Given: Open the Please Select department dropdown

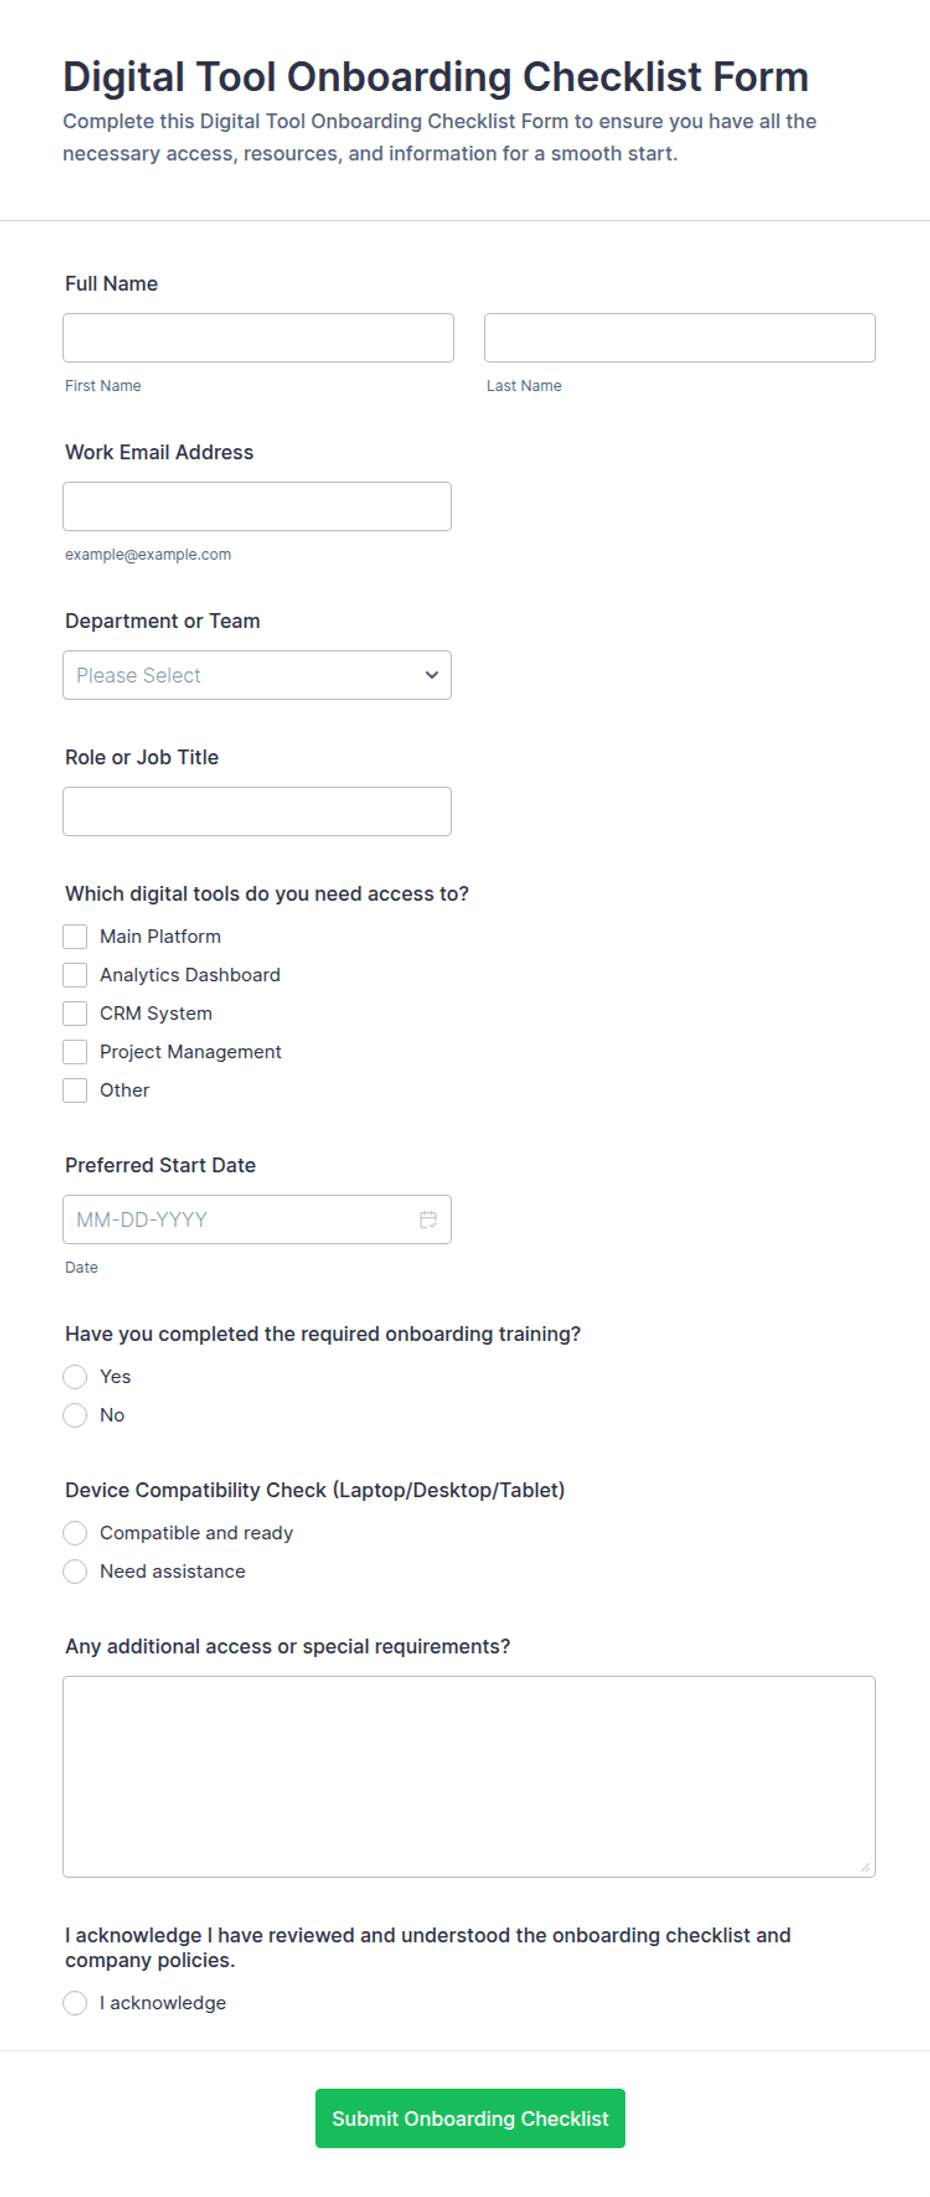Looking at the screenshot, I should pyautogui.click(x=257, y=675).
